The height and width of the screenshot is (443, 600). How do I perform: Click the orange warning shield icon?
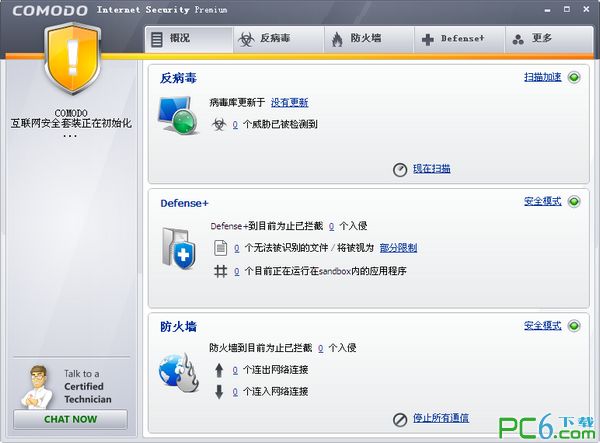[72, 58]
